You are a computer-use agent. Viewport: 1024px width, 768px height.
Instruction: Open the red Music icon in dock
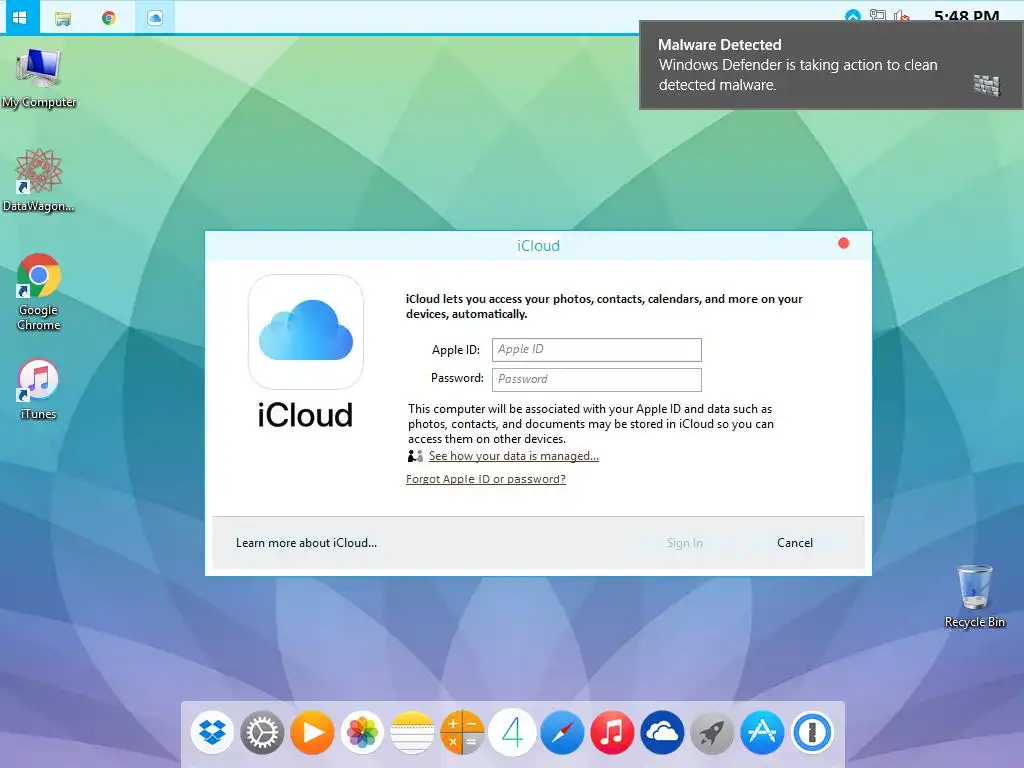coord(612,732)
